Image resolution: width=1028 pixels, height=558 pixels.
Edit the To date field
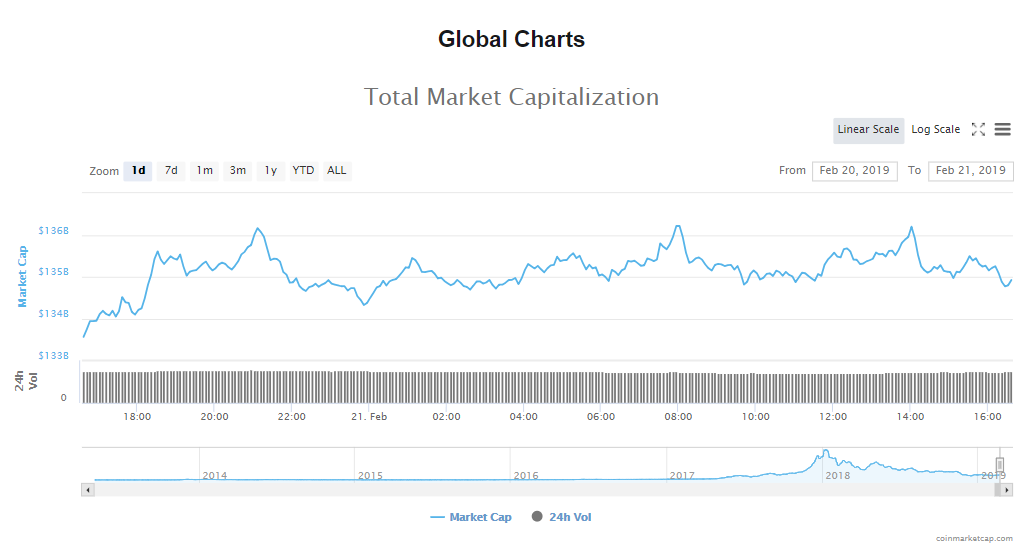[970, 171]
